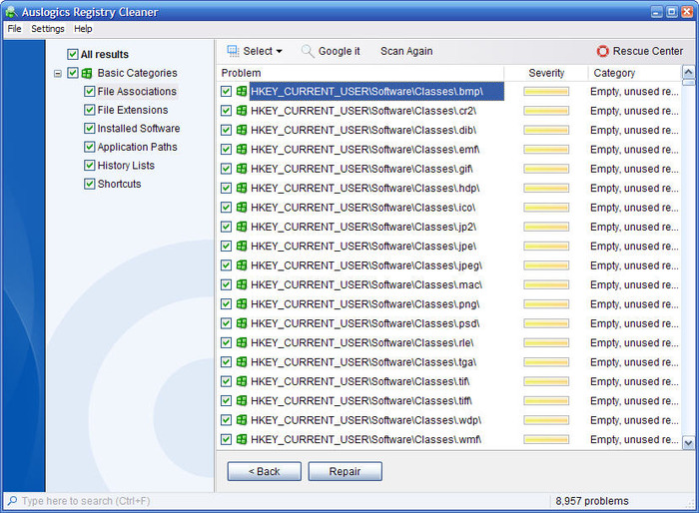Click the severity bar of the .cr2 entry
This screenshot has height=513, width=699.
click(x=546, y=111)
